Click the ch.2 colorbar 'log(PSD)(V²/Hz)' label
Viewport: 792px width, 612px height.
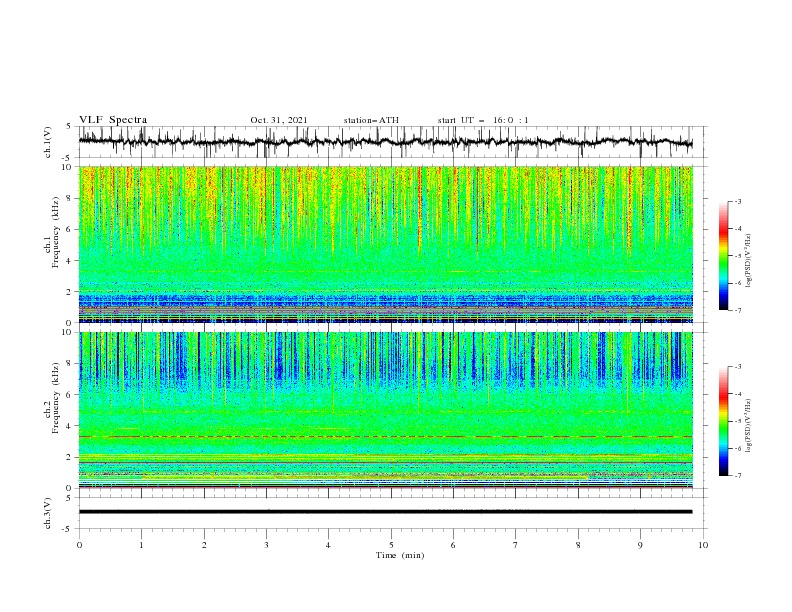click(749, 425)
